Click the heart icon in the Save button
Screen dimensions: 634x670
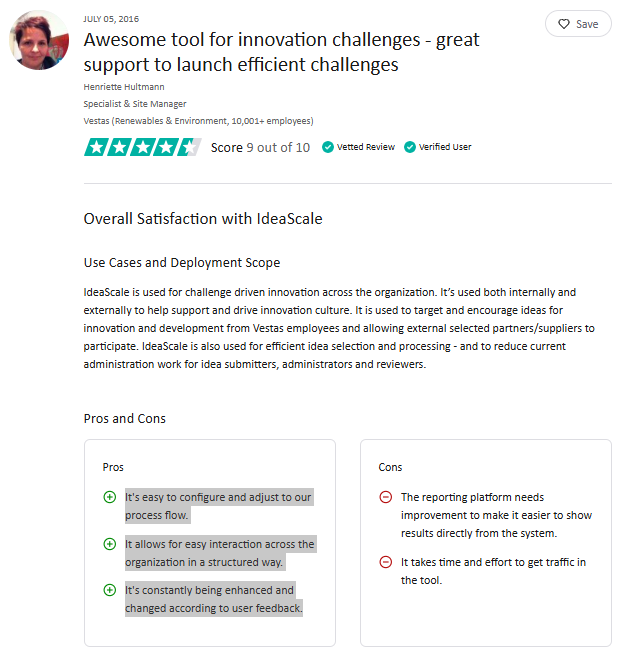click(x=564, y=24)
